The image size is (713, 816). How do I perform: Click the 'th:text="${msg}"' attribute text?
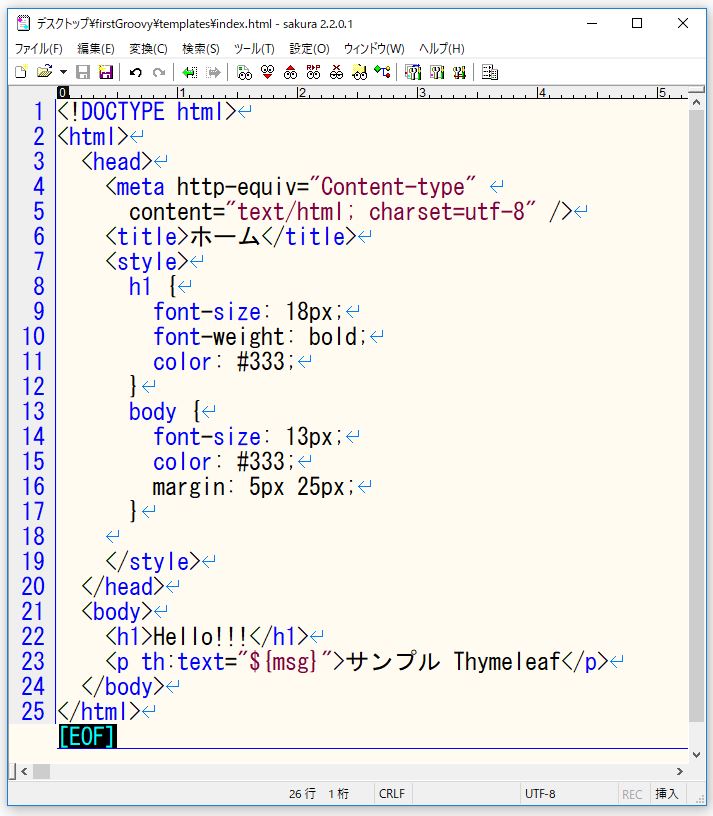pyautogui.click(x=237, y=661)
